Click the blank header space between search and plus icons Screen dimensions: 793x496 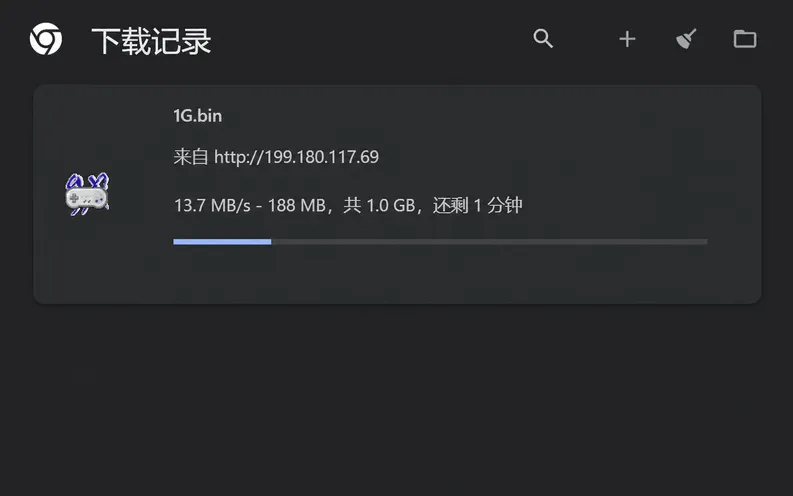coord(586,39)
